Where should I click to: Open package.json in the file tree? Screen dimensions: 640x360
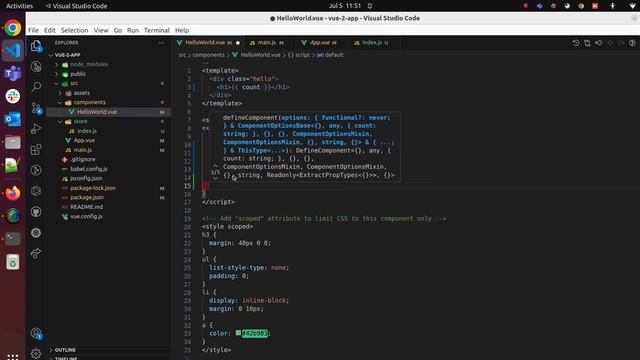click(x=108, y=197)
